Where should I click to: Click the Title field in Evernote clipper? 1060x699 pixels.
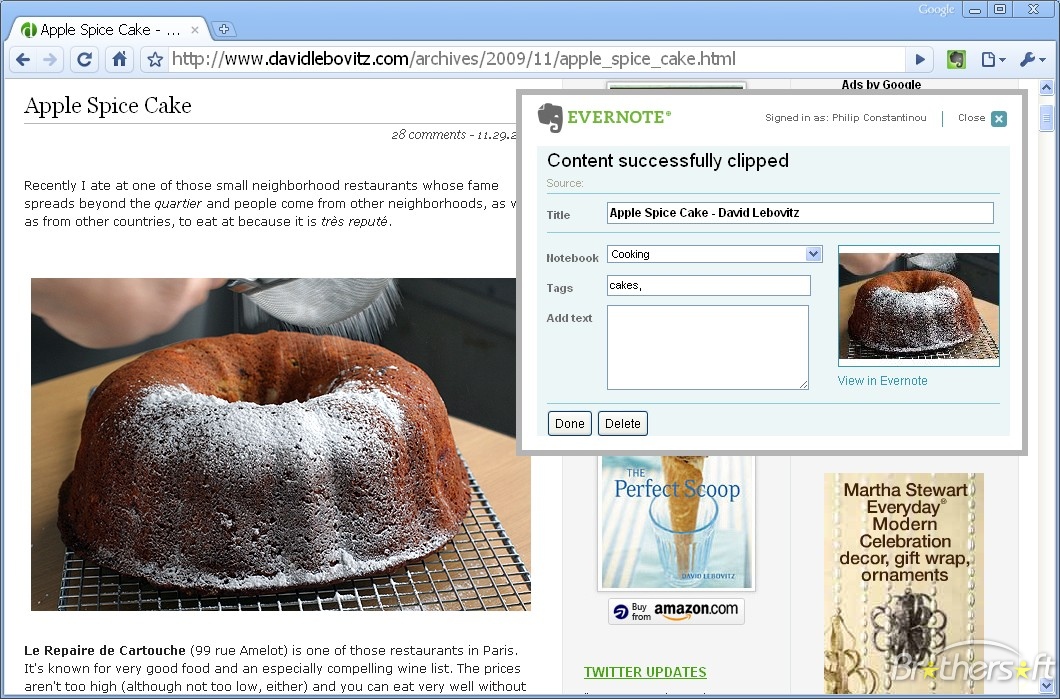coord(800,213)
